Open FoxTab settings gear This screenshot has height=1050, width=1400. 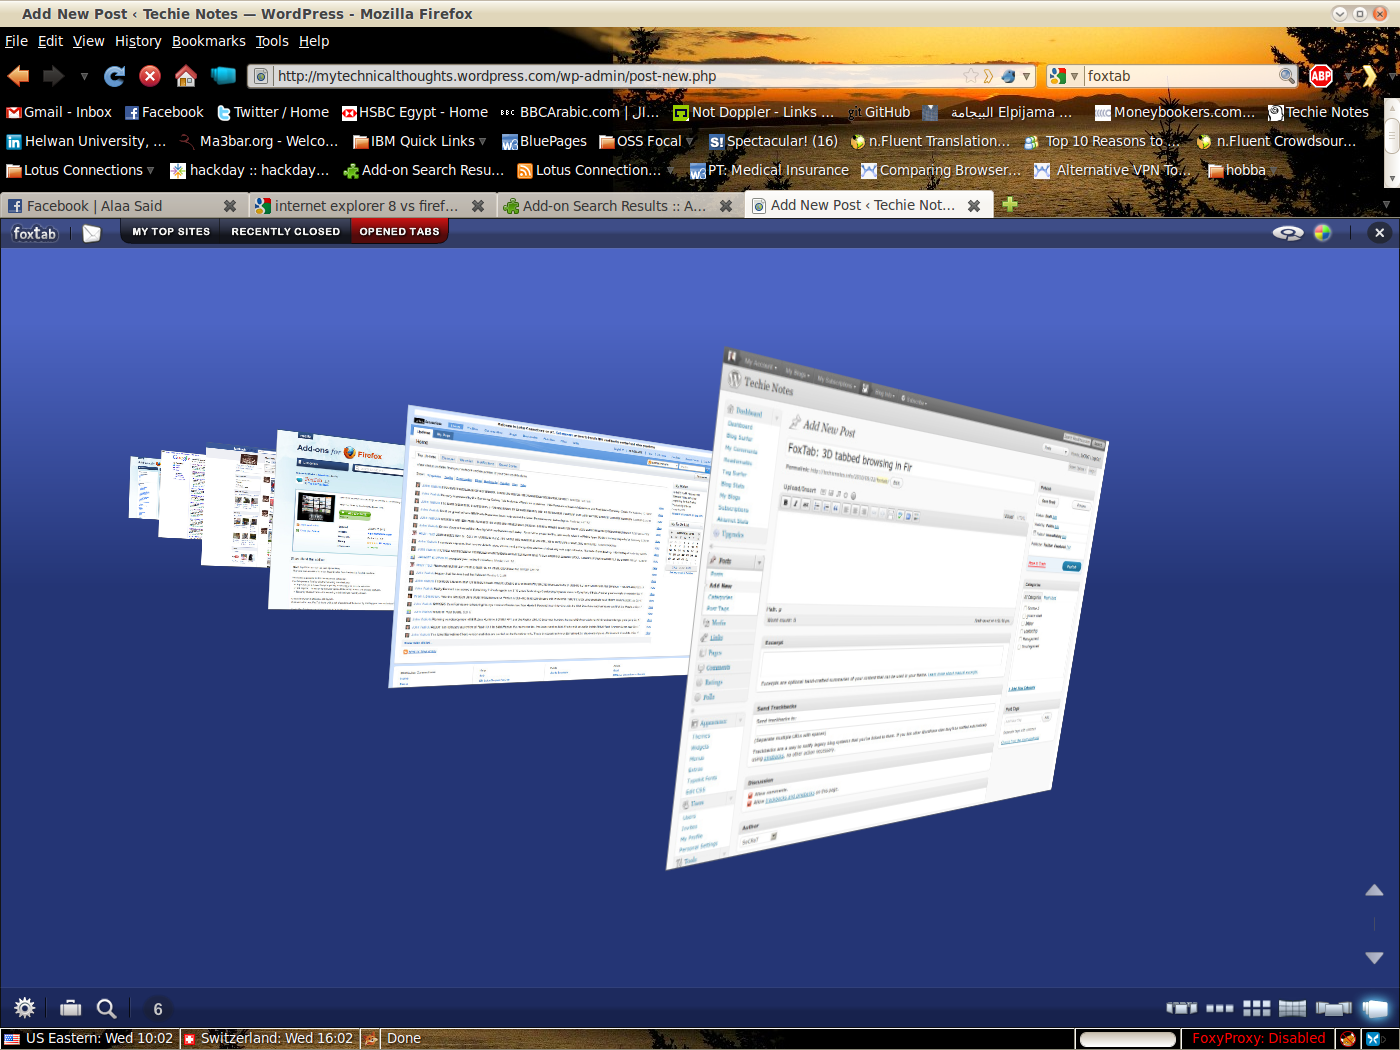[x=25, y=1008]
